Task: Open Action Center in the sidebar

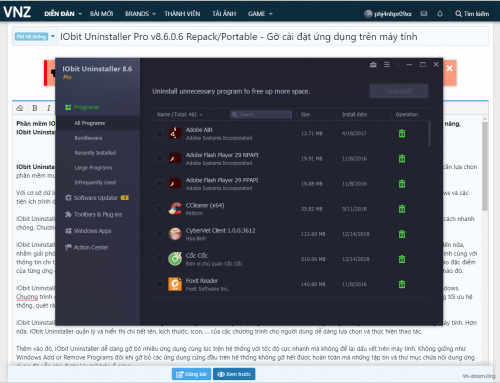Action: point(87,247)
